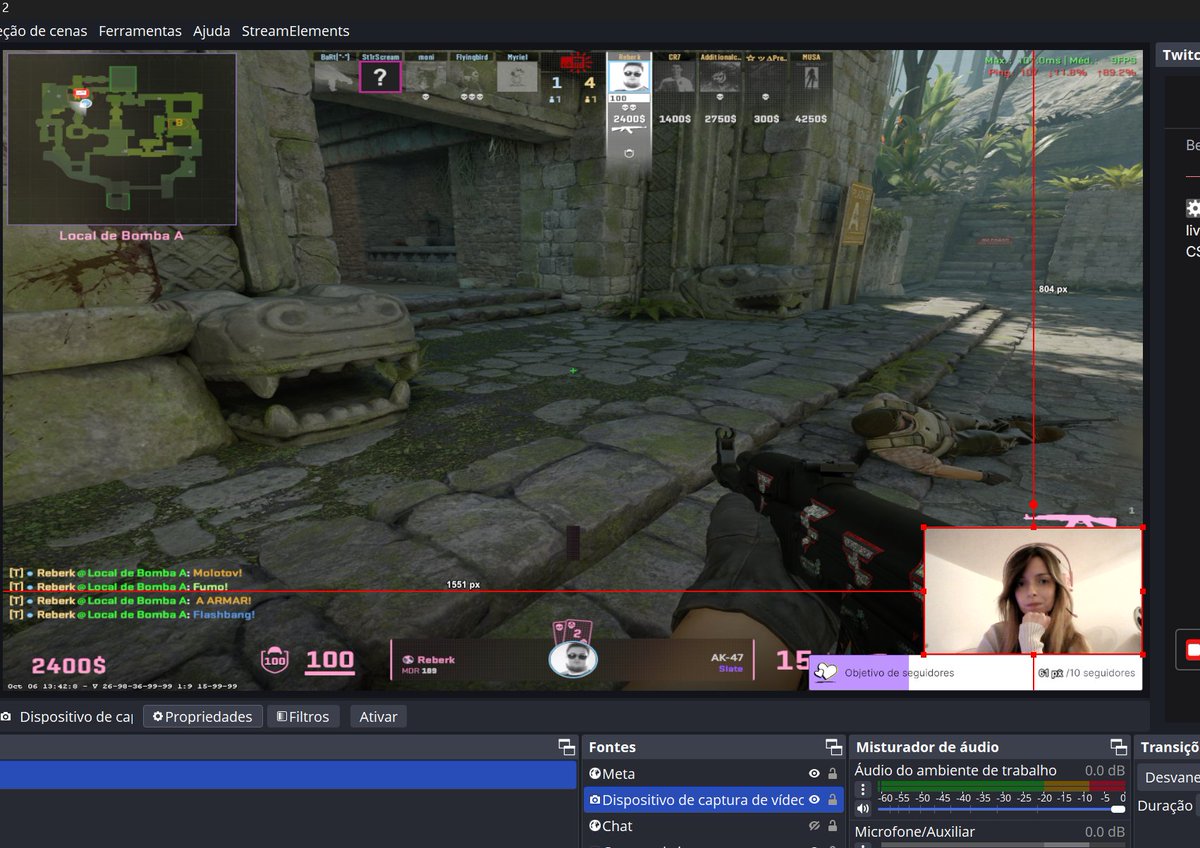Toggle the lock of the Chat source

click(x=832, y=826)
